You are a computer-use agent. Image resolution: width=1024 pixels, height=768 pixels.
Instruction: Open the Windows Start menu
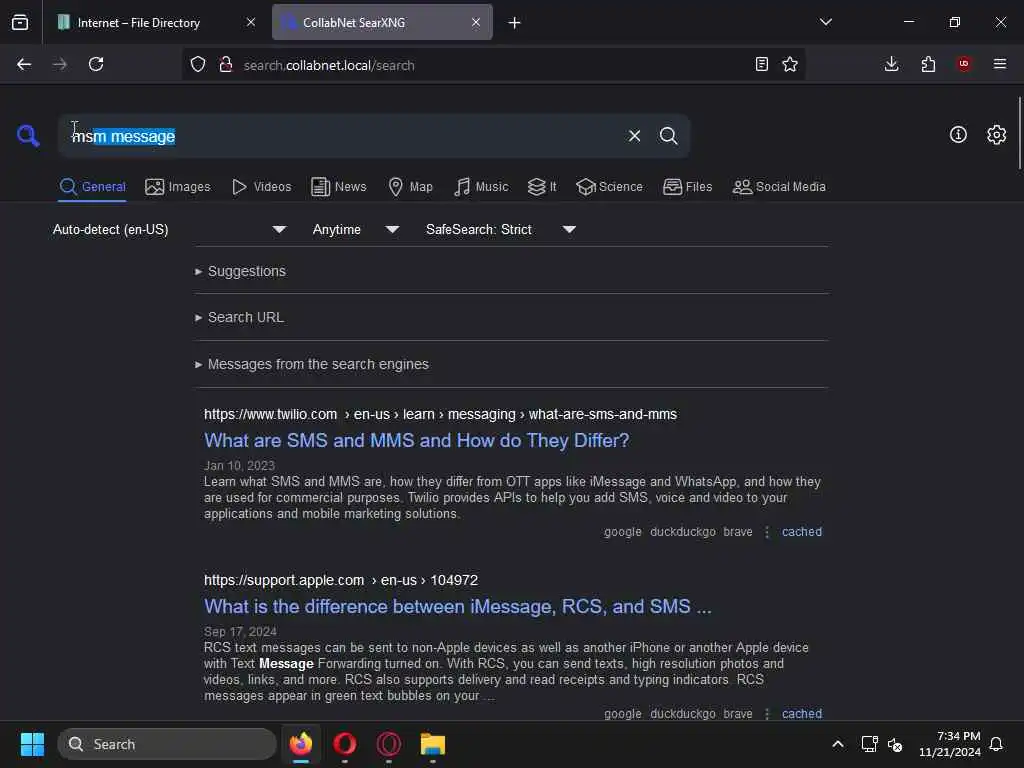coord(32,744)
